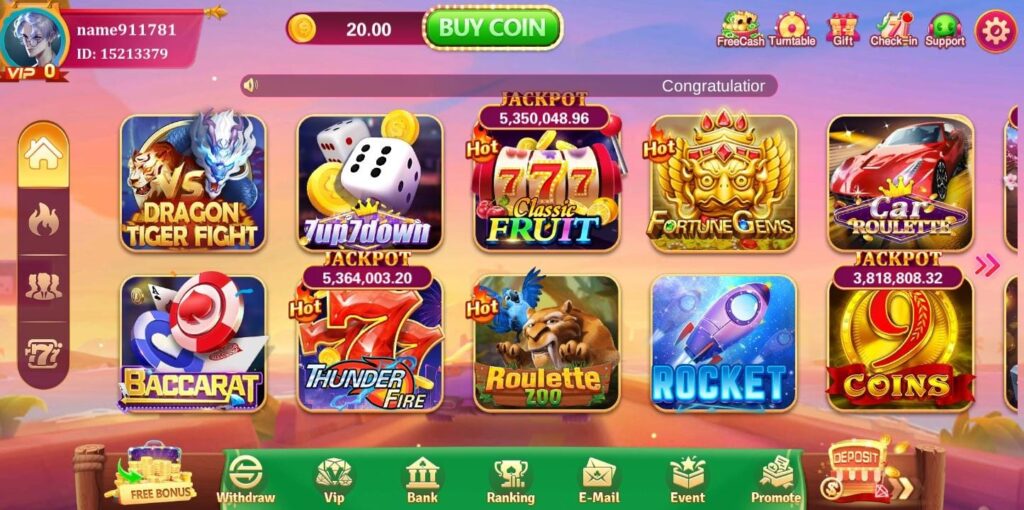Screen dimensions: 1024x510
Task: Launch the Rocket game tile
Action: pos(724,343)
